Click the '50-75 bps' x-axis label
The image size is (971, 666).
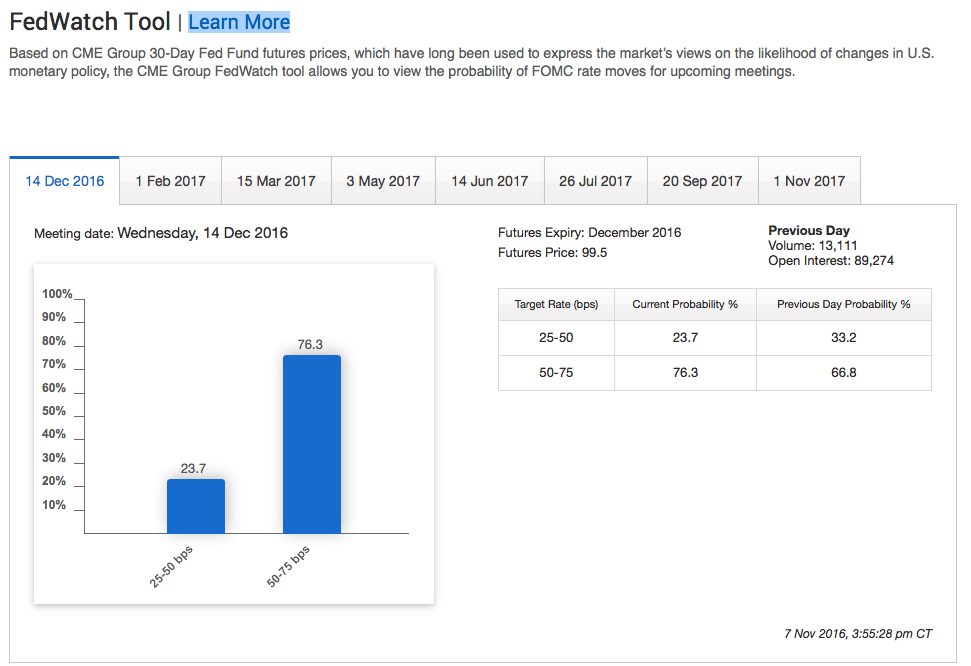point(288,566)
